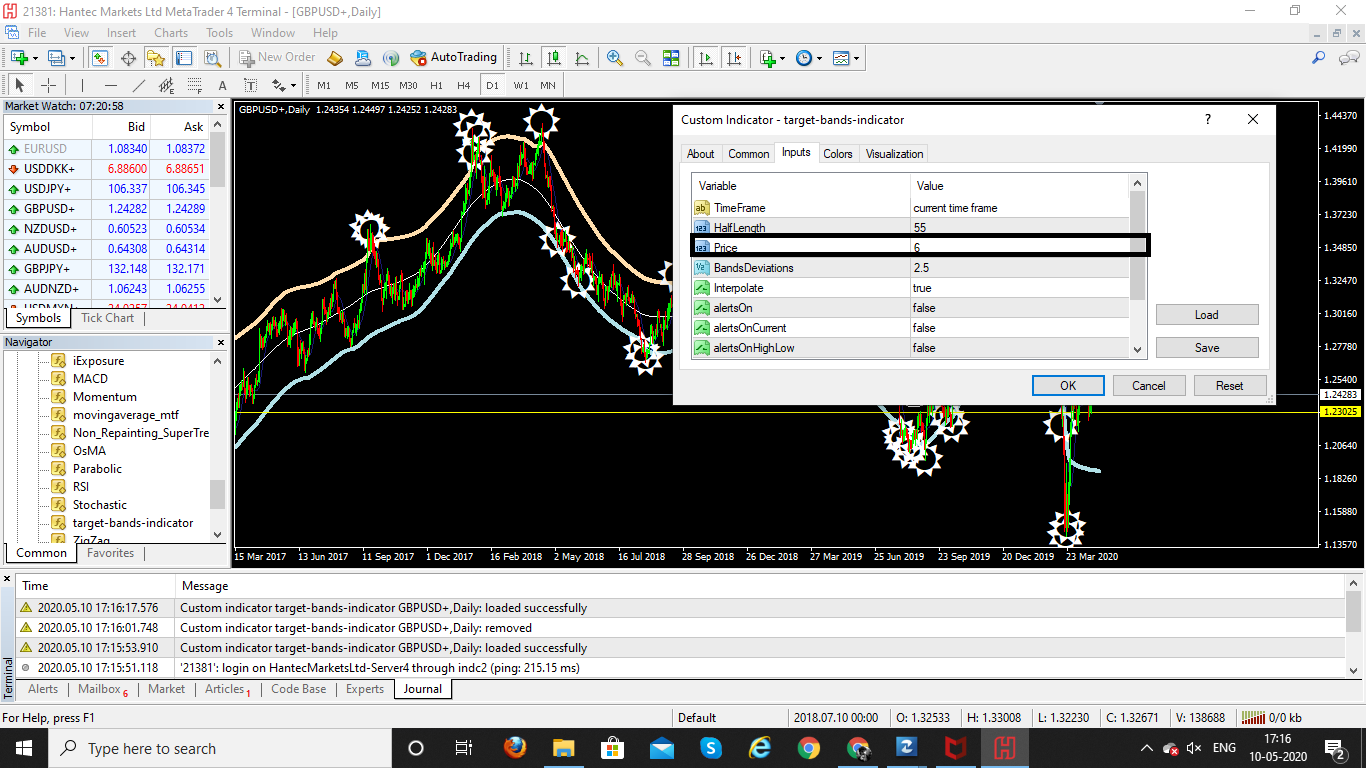Image resolution: width=1366 pixels, height=768 pixels.
Task: Select the Crosshair tool
Action: pyautogui.click(x=48, y=85)
